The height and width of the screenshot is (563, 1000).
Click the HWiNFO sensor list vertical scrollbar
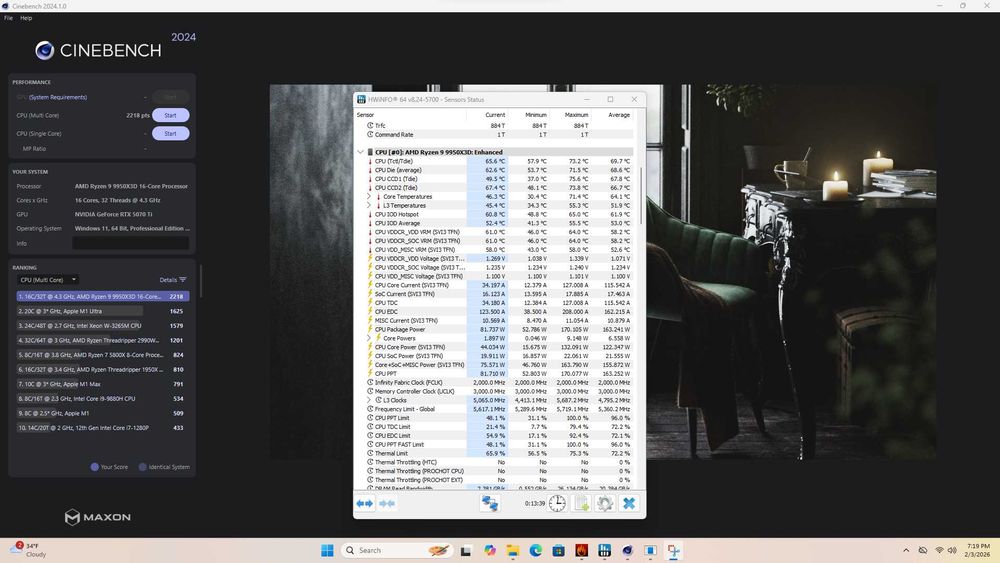click(641, 196)
